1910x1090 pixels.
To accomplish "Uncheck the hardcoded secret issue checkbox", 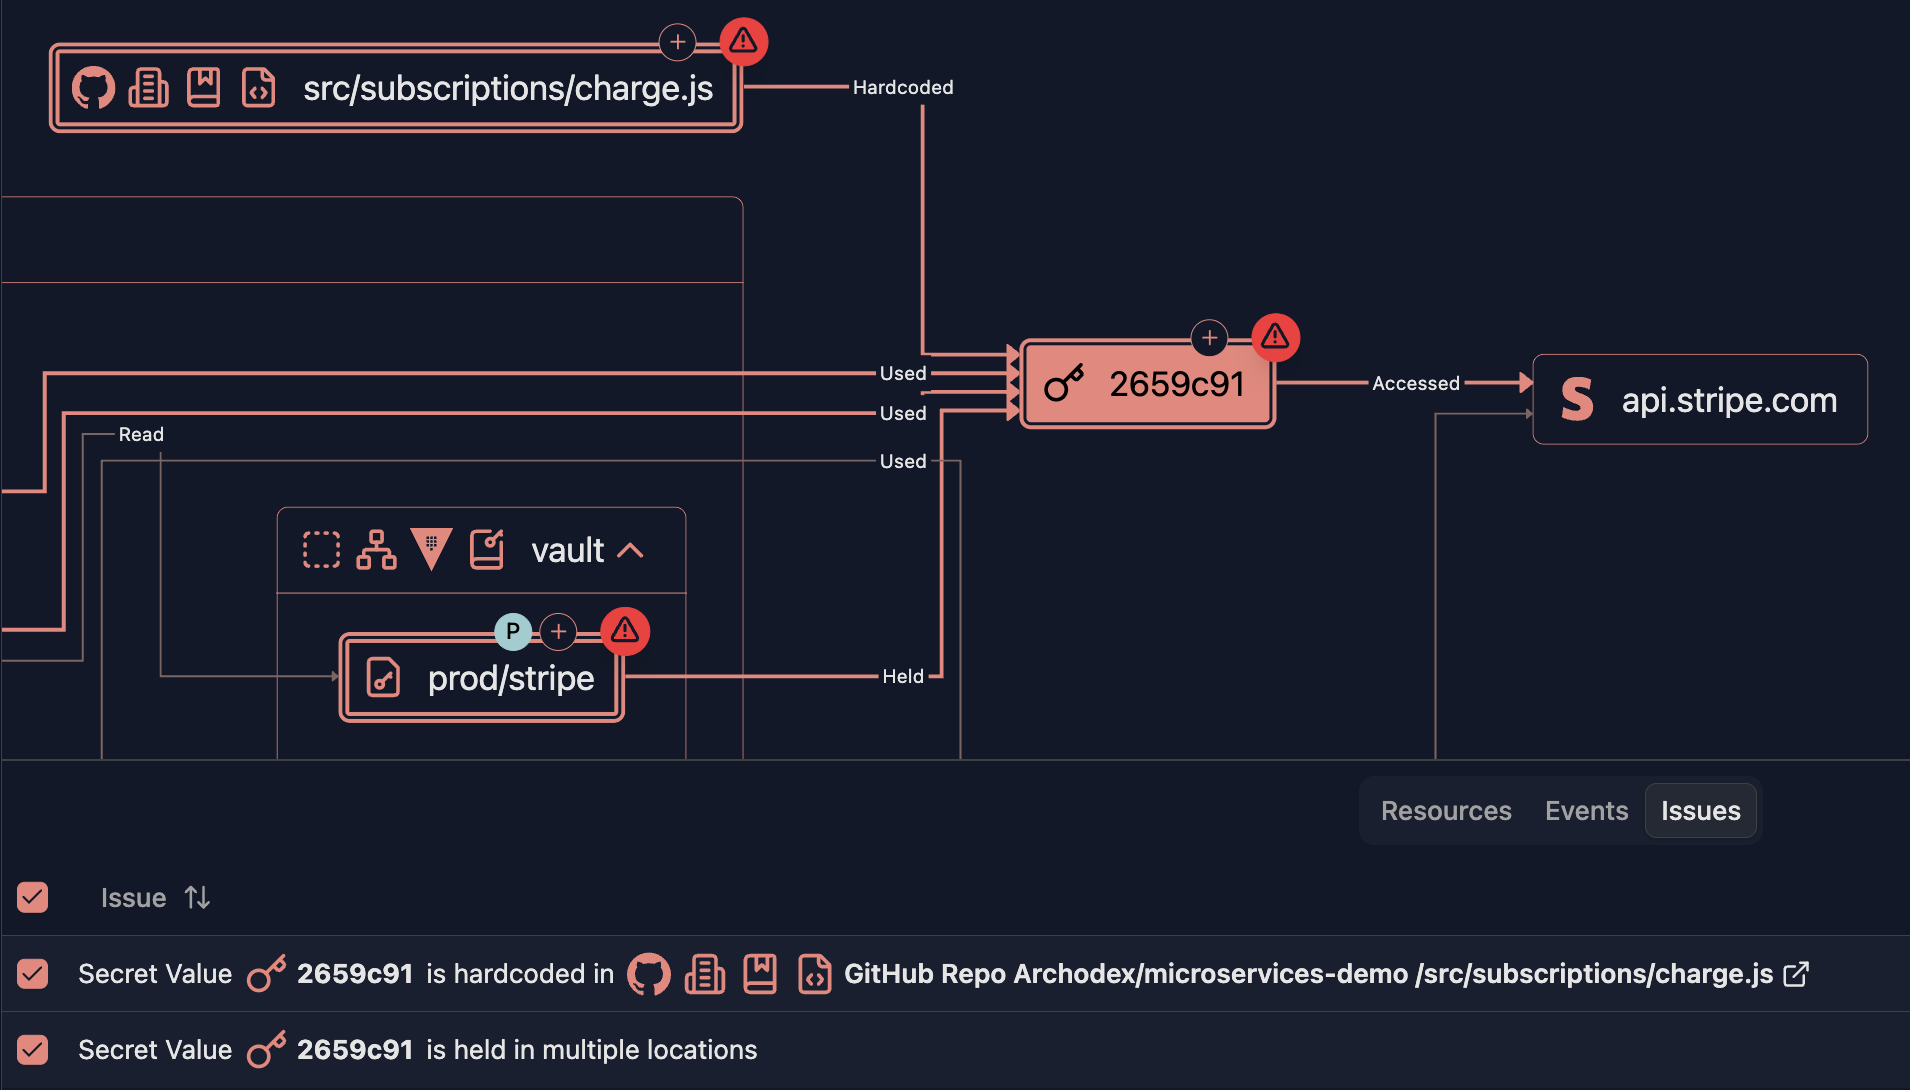I will pyautogui.click(x=32, y=973).
